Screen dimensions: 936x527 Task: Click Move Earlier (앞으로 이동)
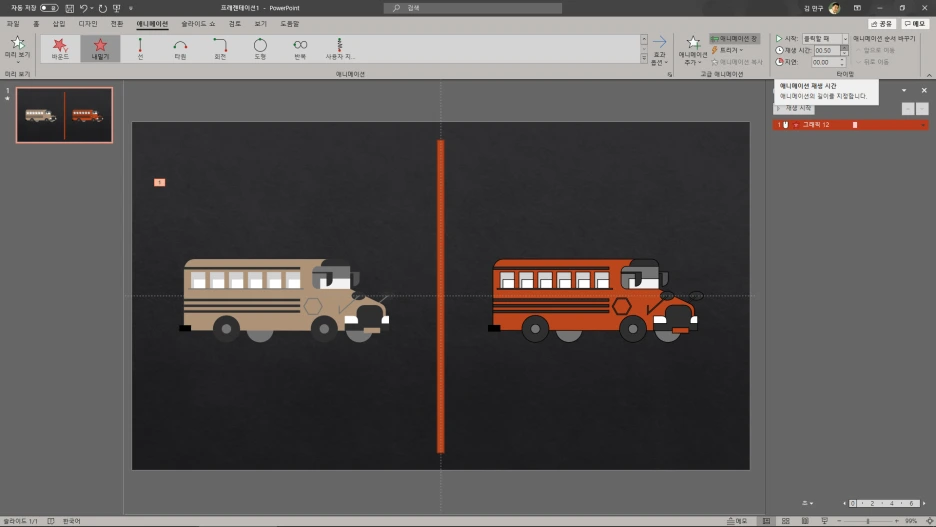coord(875,50)
